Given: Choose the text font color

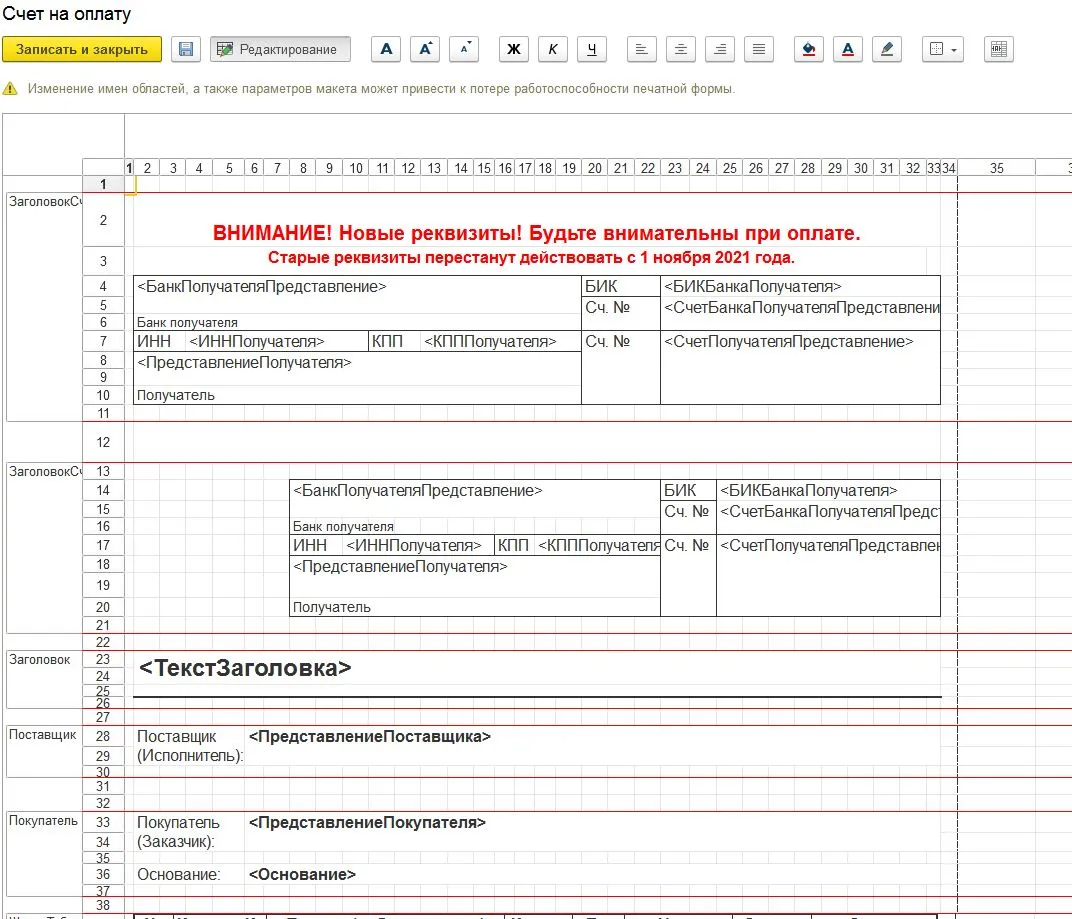Looking at the screenshot, I should (x=848, y=49).
